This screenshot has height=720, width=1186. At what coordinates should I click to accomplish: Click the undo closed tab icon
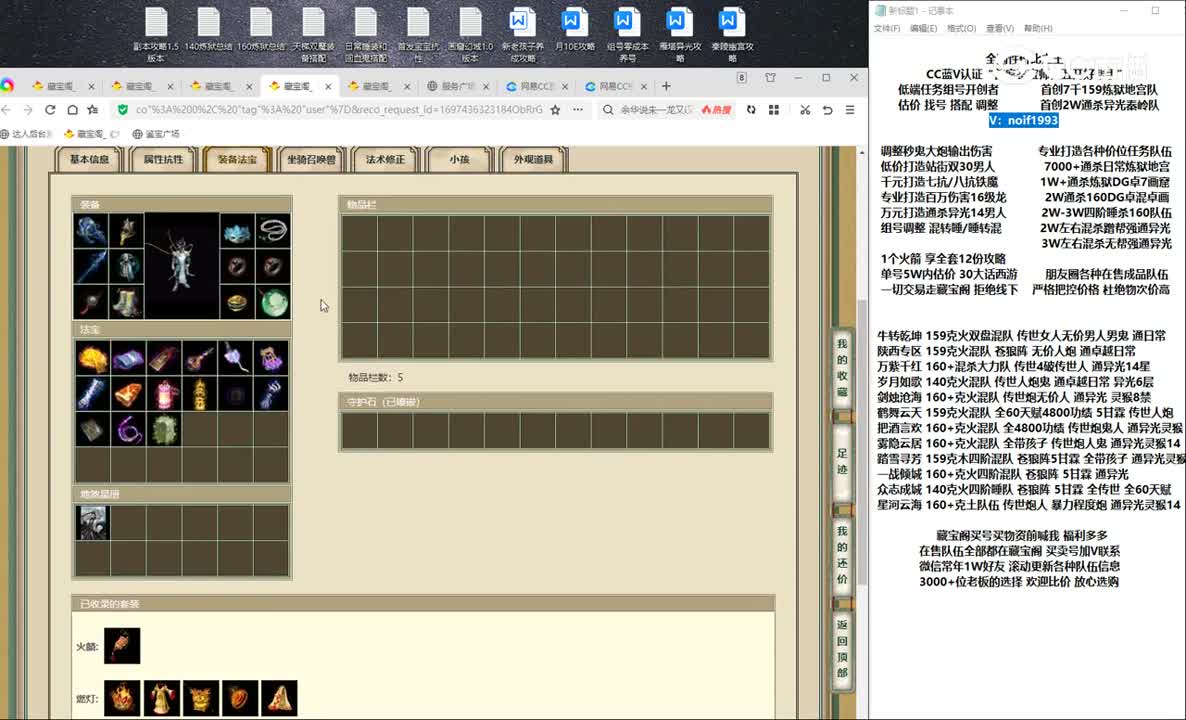click(x=827, y=110)
